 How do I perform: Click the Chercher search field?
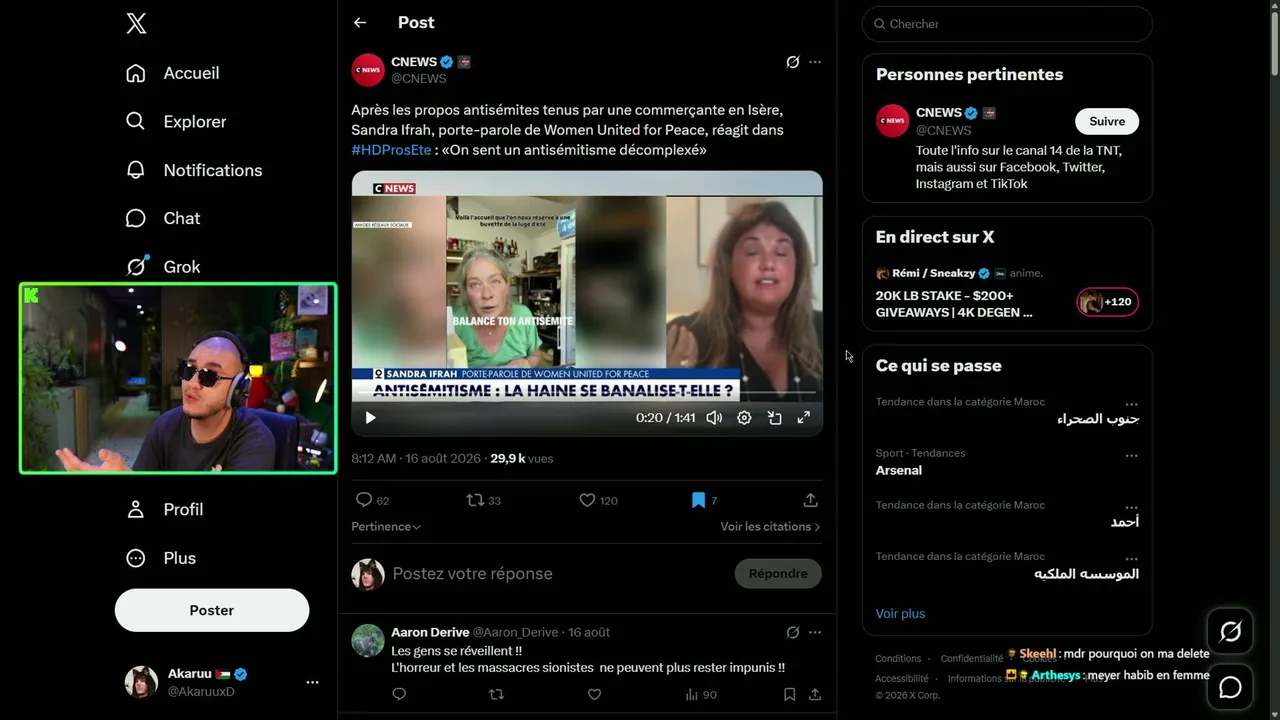coord(1007,24)
